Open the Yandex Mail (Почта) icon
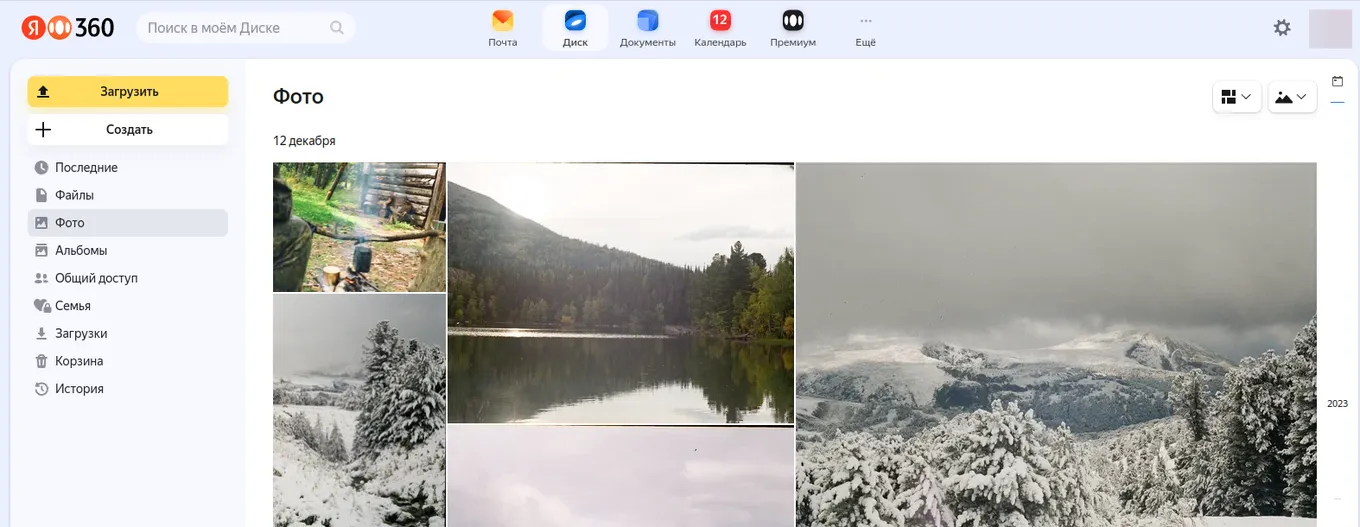Image resolution: width=1360 pixels, height=527 pixels. click(x=502, y=21)
